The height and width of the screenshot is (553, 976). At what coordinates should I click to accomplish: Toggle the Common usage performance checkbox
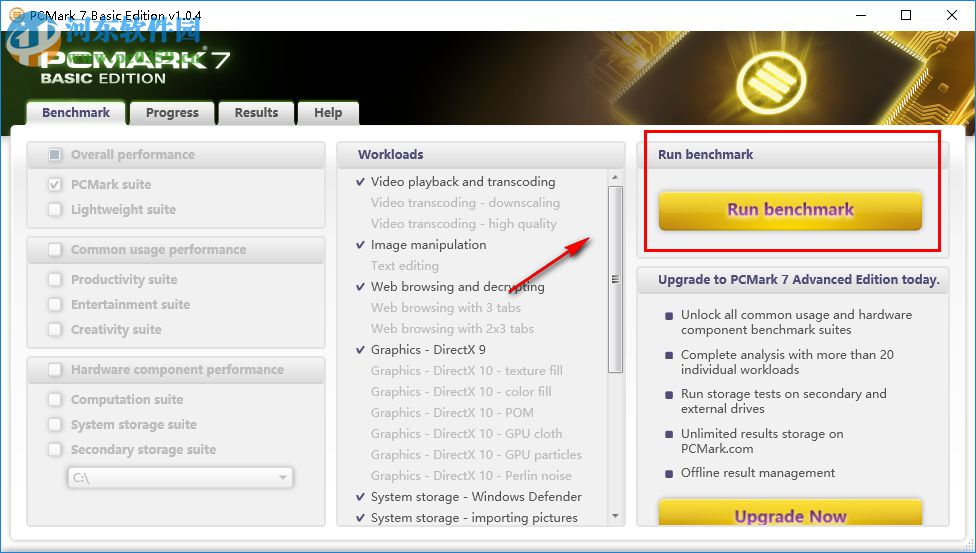coord(55,250)
